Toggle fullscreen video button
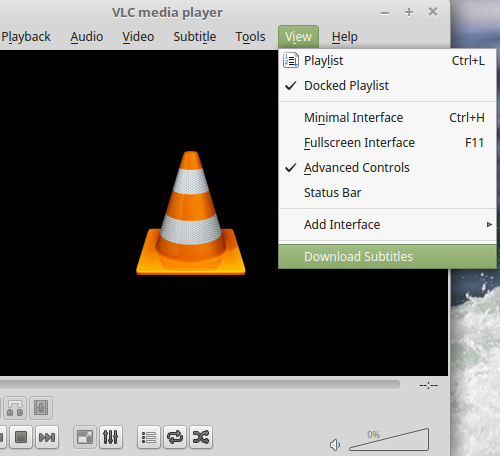Viewport: 500px width, 456px height. coord(85,437)
